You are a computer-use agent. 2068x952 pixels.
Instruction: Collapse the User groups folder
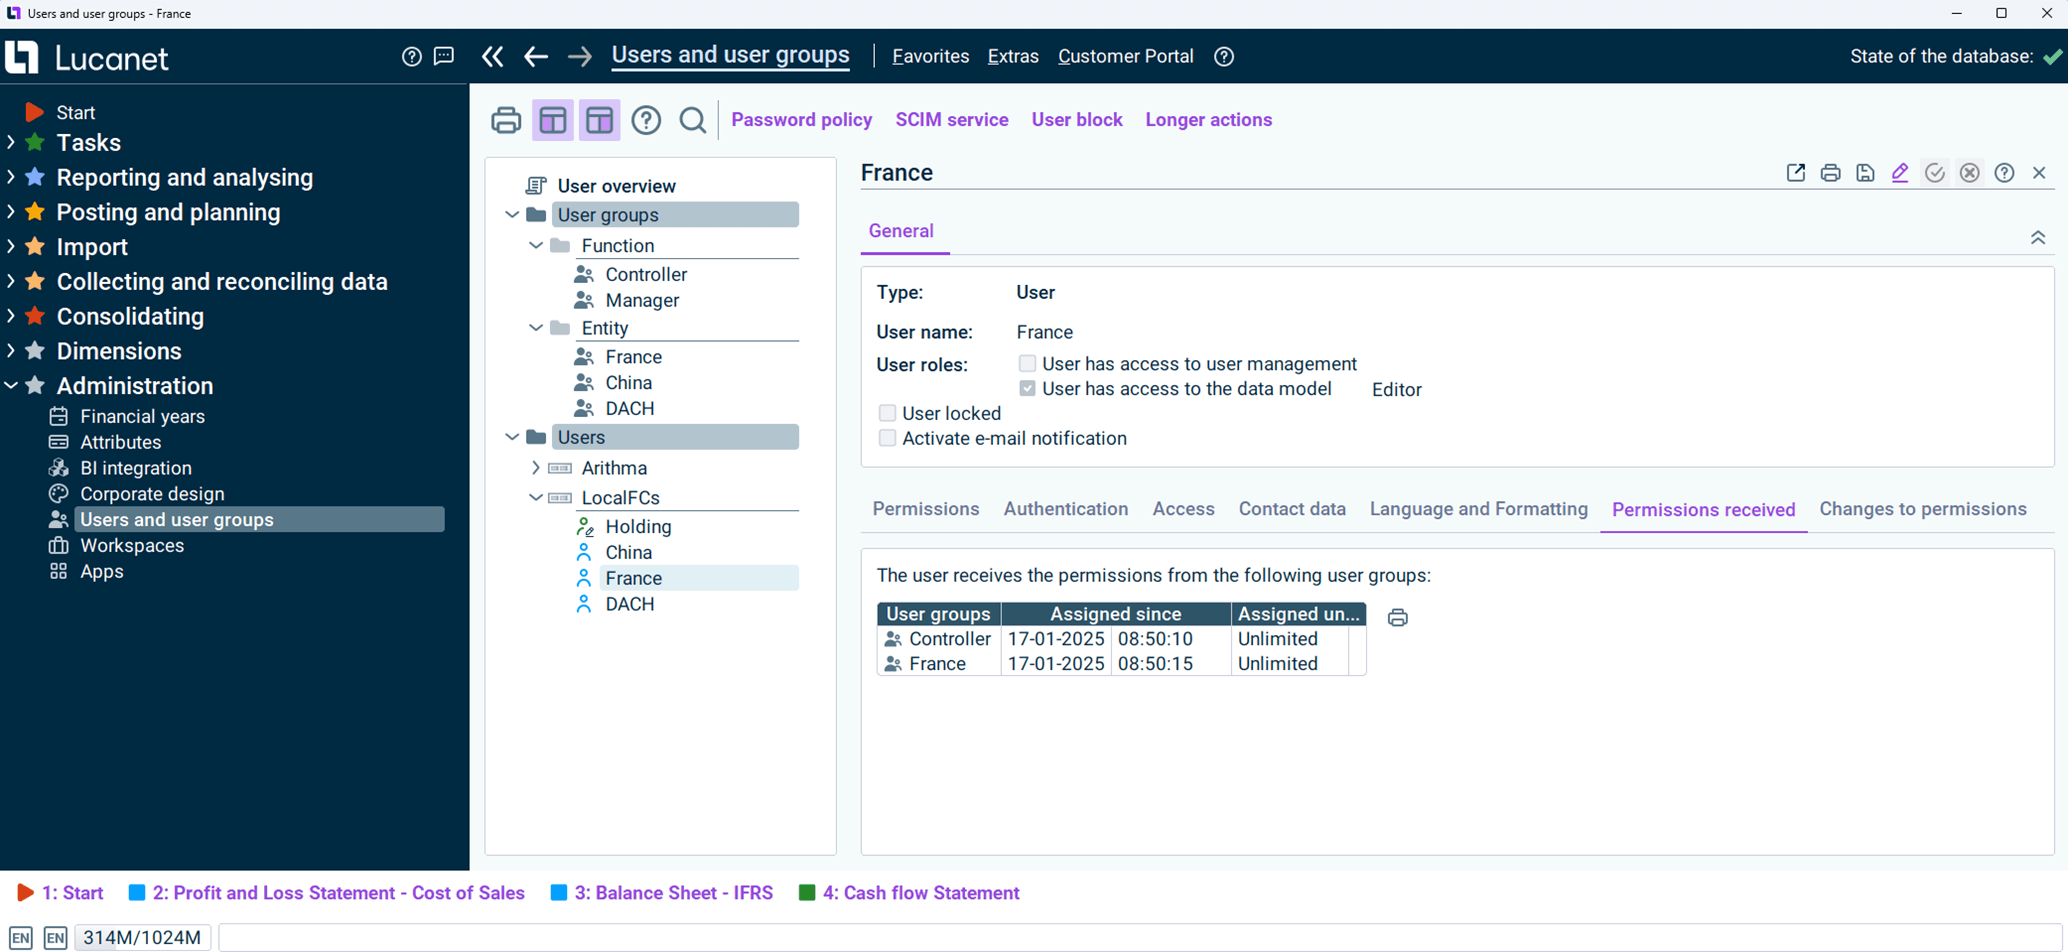coord(512,215)
